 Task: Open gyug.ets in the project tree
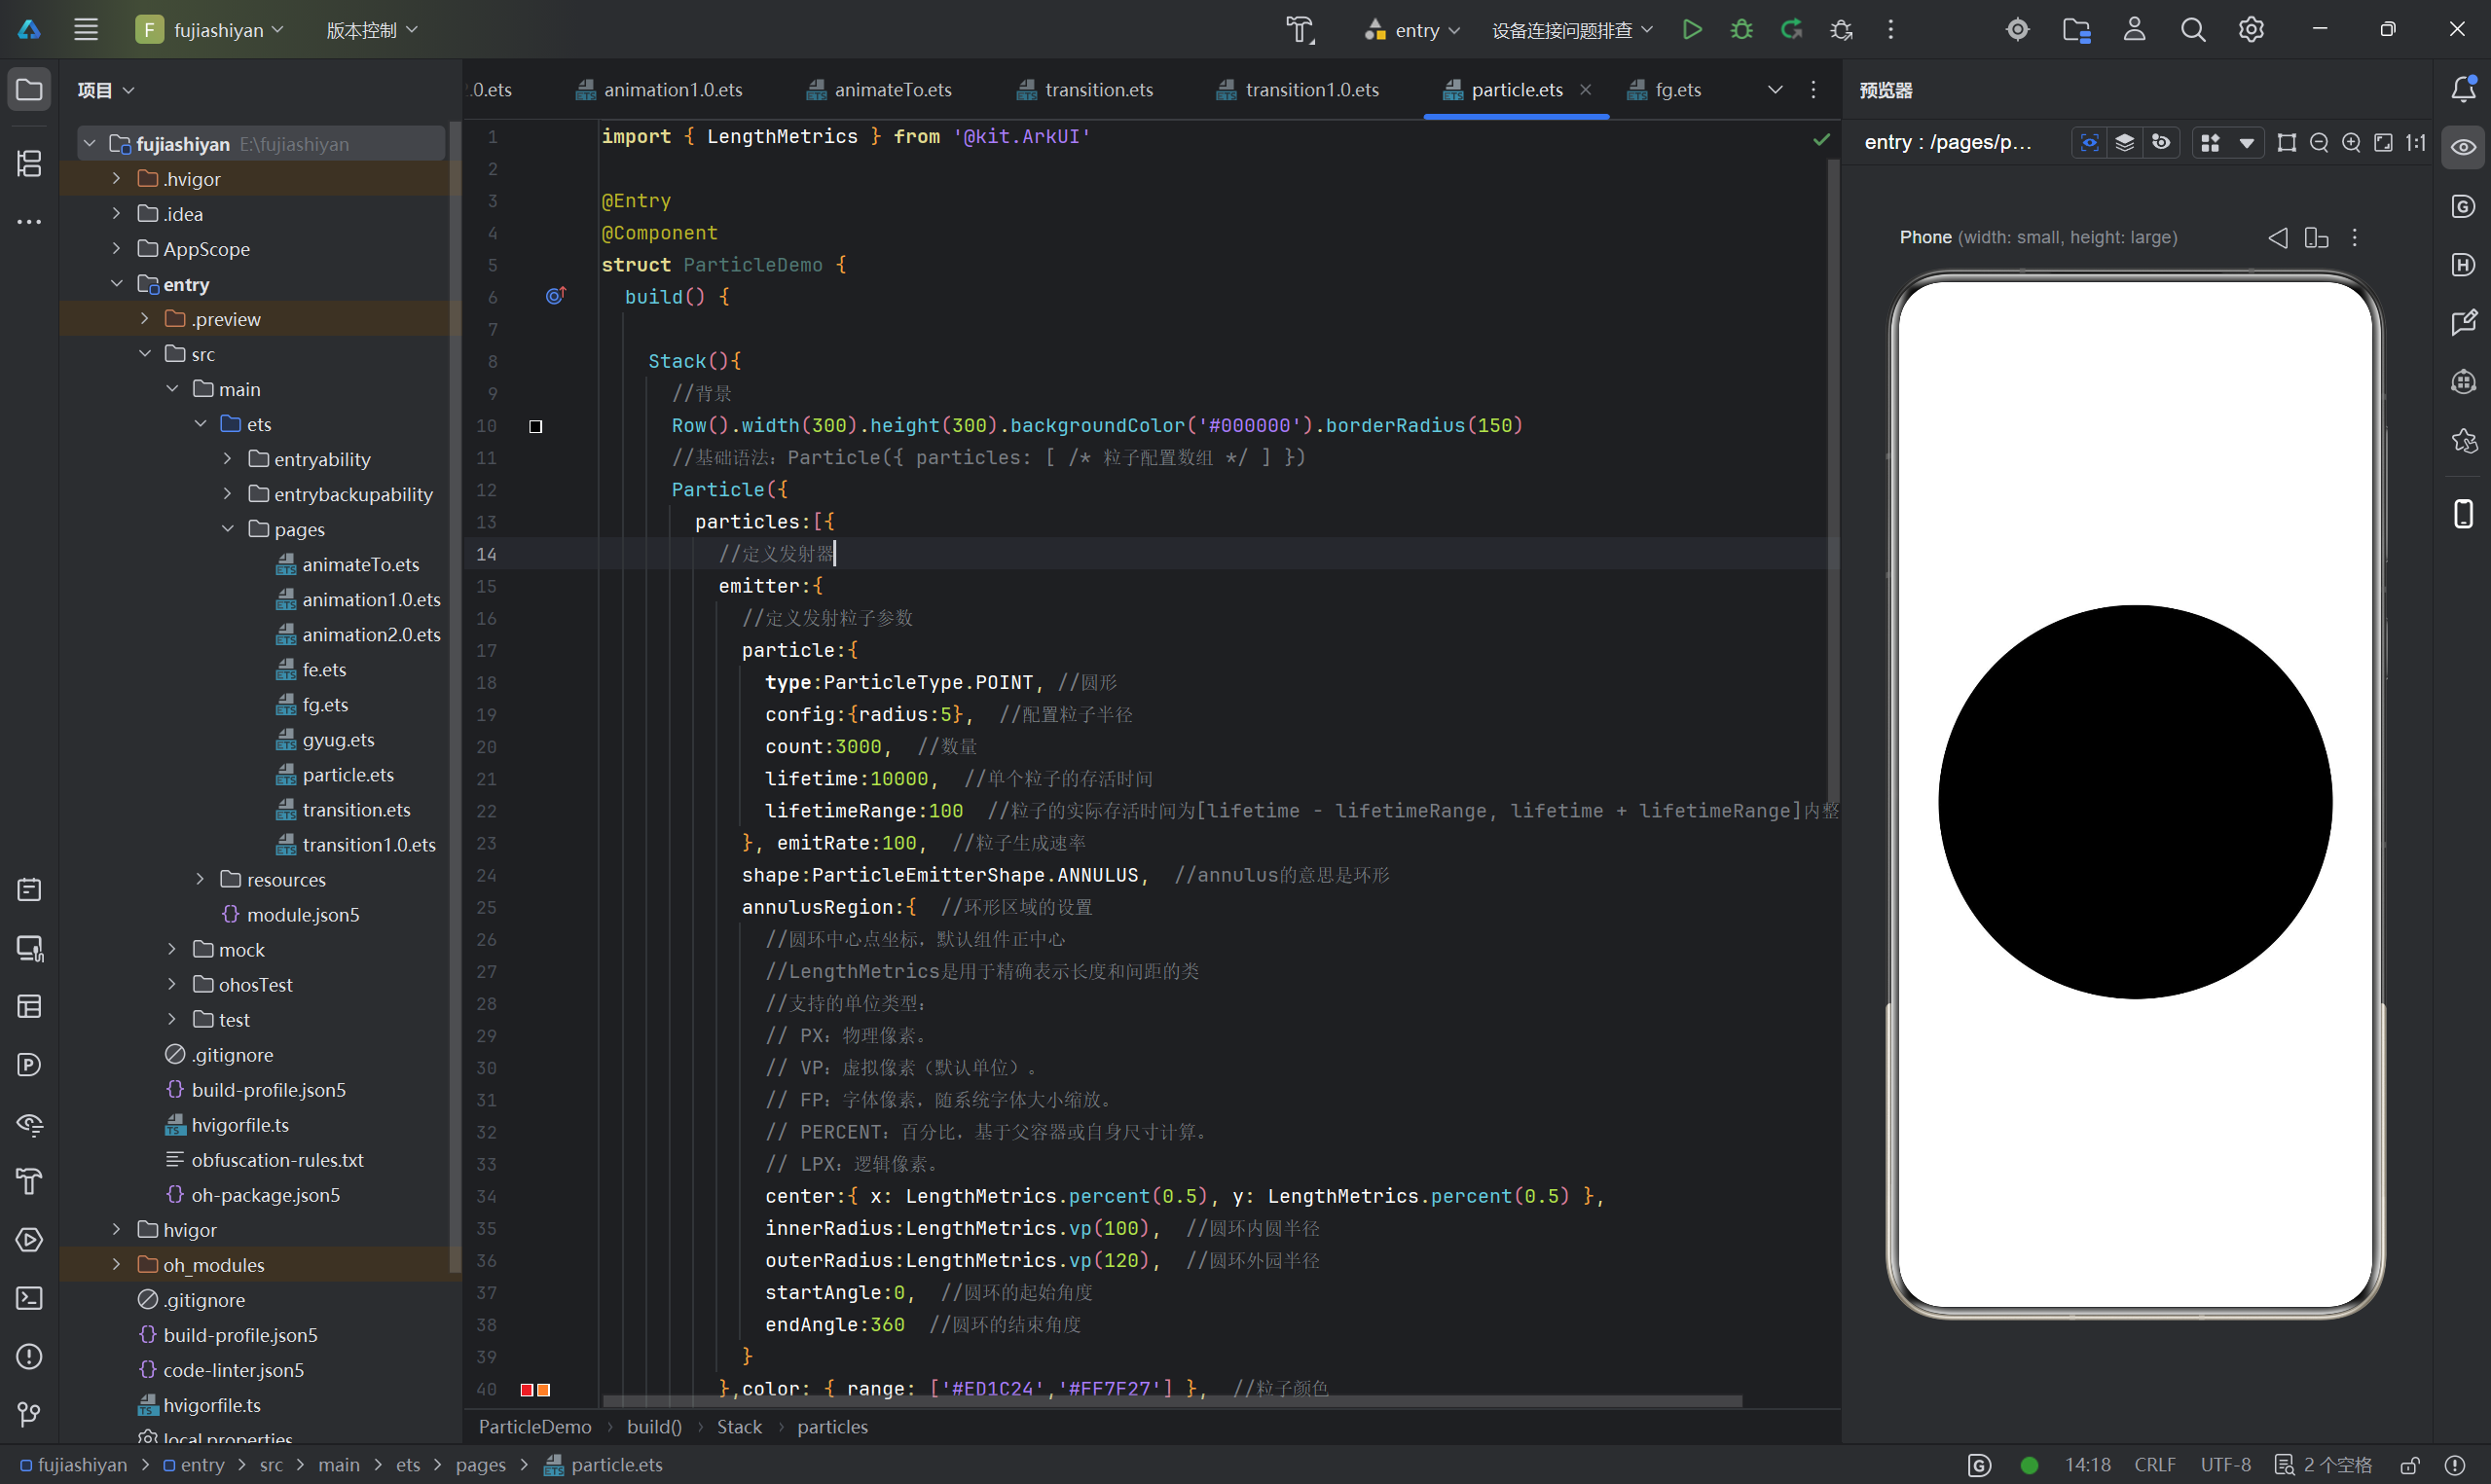point(338,740)
